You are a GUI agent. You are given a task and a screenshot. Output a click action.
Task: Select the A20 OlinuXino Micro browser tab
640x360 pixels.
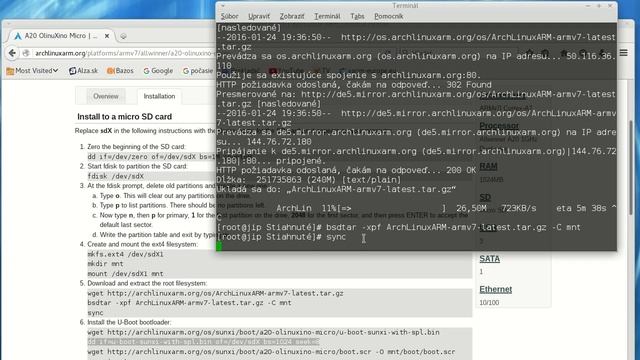(x=60, y=36)
